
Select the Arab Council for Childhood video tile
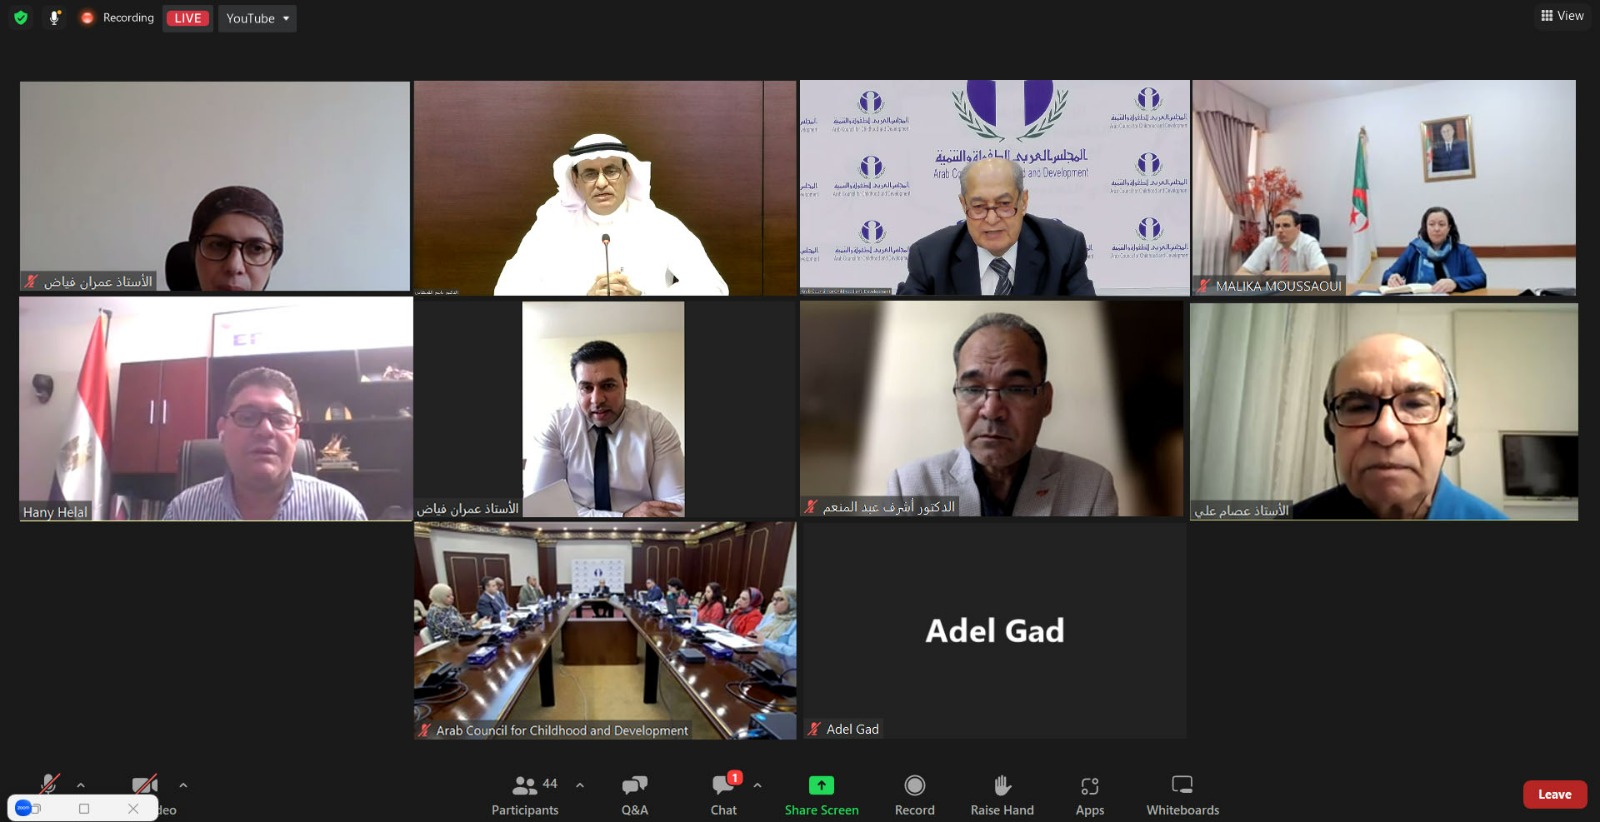605,630
